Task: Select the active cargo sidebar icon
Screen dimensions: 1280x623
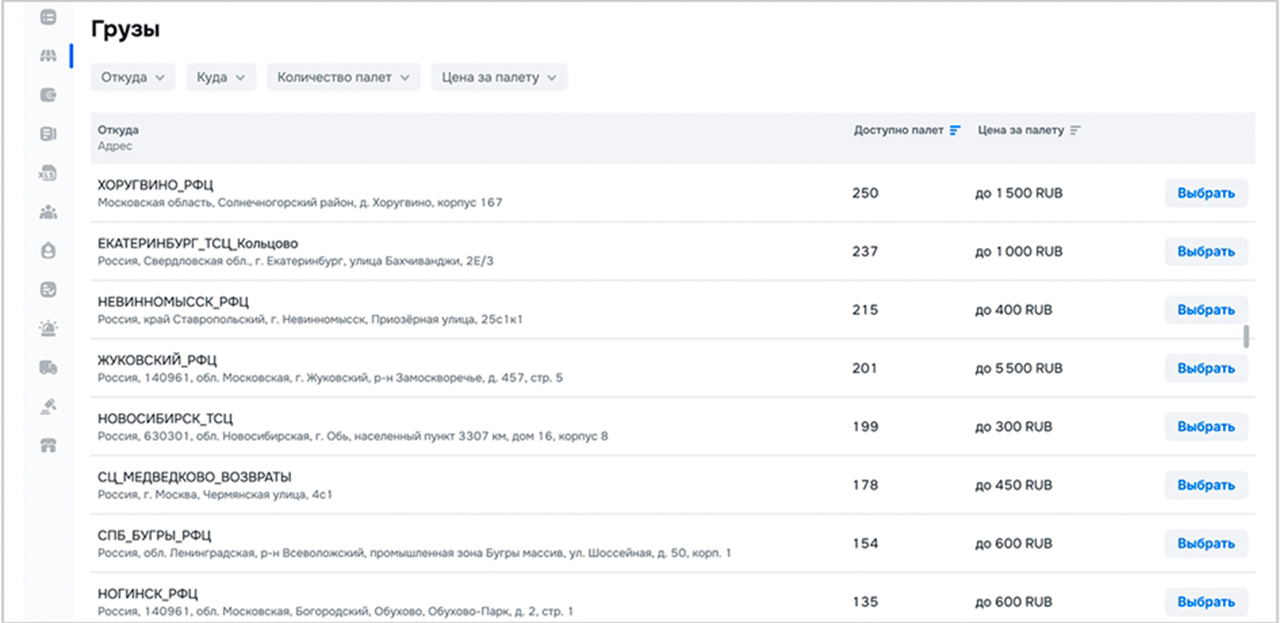Action: click(48, 56)
